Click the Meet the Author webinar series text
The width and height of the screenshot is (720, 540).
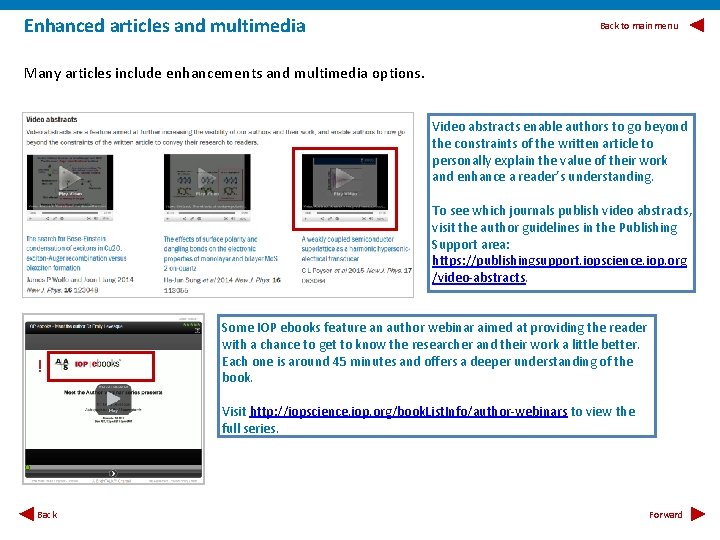113,393
